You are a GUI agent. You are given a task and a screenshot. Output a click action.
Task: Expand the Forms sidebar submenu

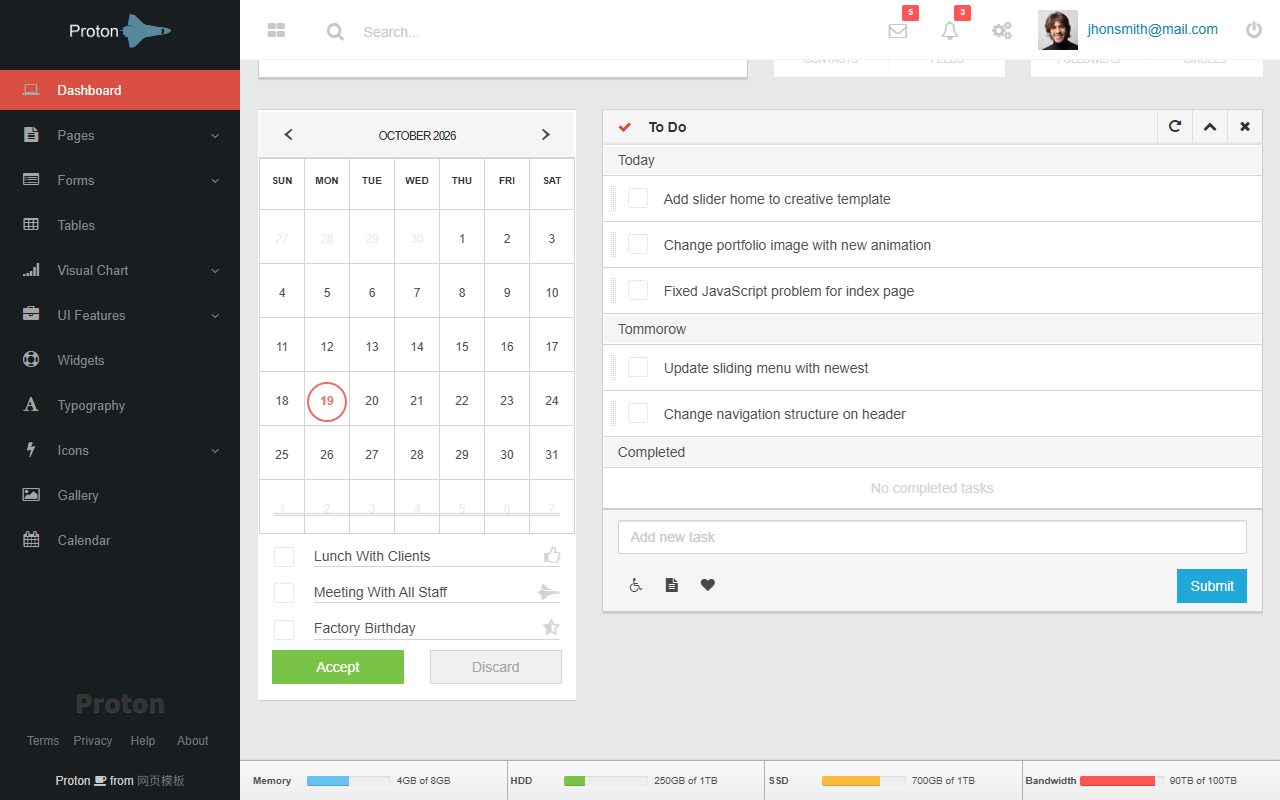[120, 180]
